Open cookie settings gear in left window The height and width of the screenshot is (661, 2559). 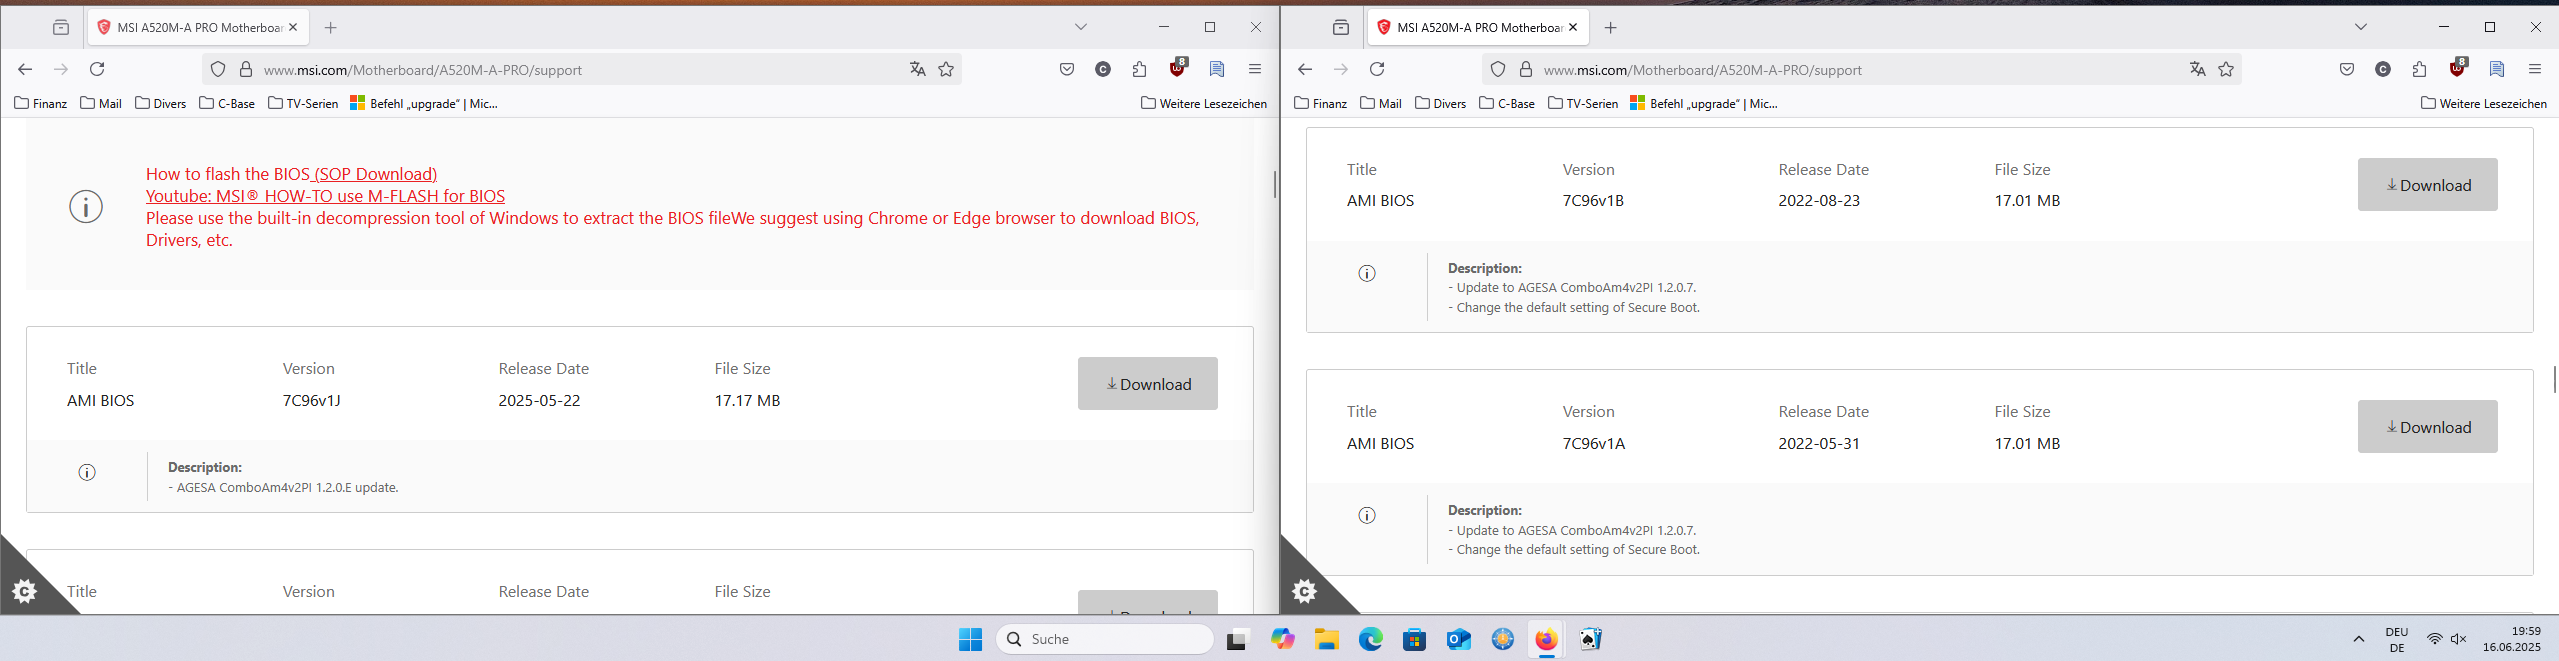(x=25, y=591)
